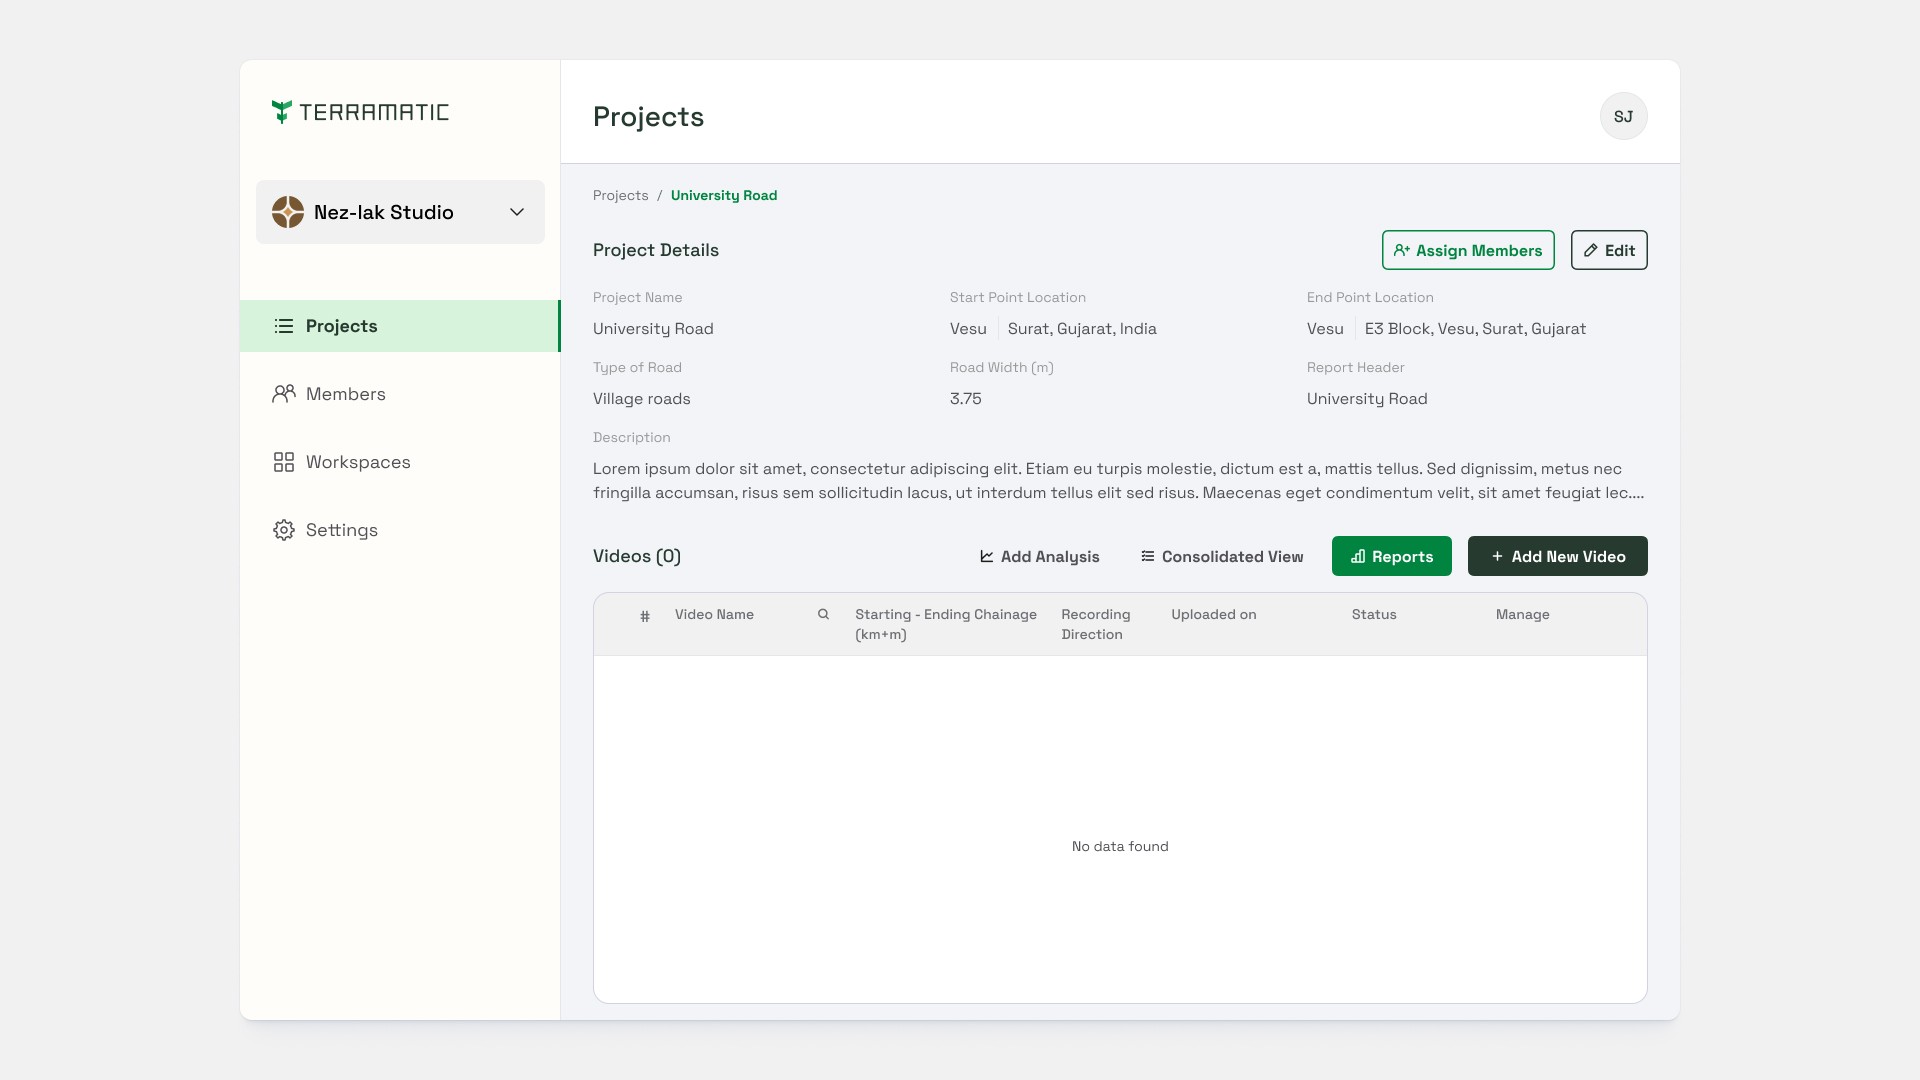The image size is (1920, 1080).
Task: Open Projects in the sidebar menu
Action: [400, 326]
